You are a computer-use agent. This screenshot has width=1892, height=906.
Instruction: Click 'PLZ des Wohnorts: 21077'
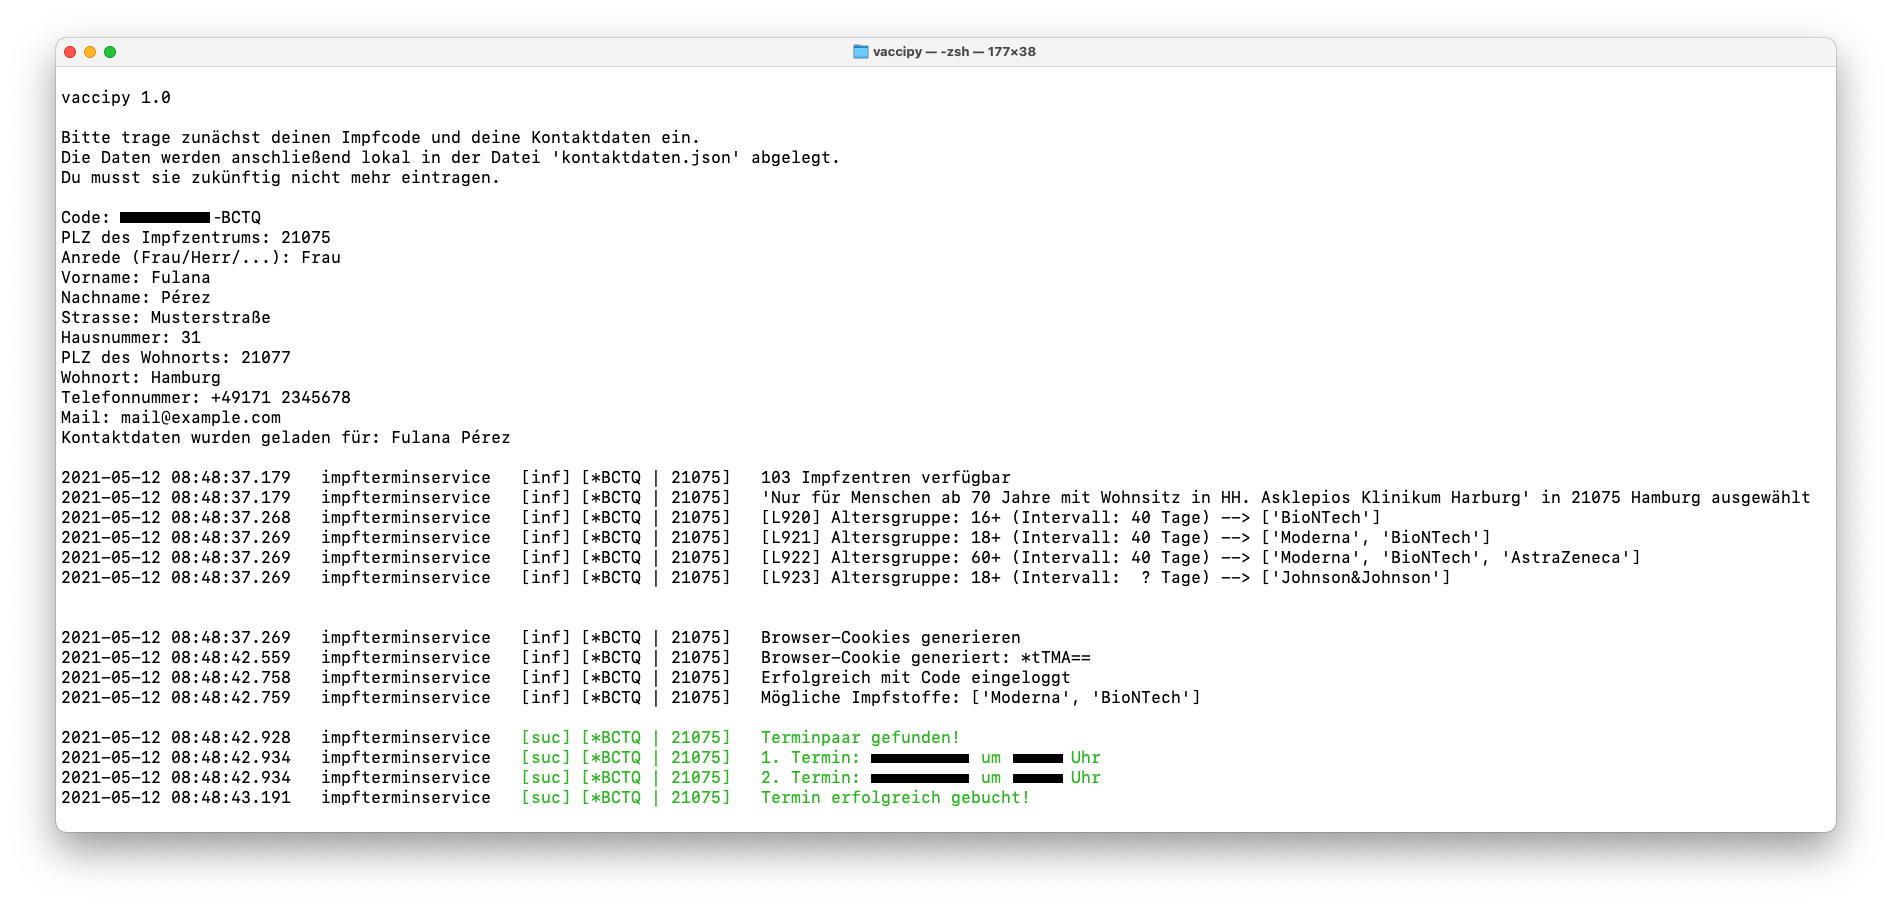click(x=176, y=358)
